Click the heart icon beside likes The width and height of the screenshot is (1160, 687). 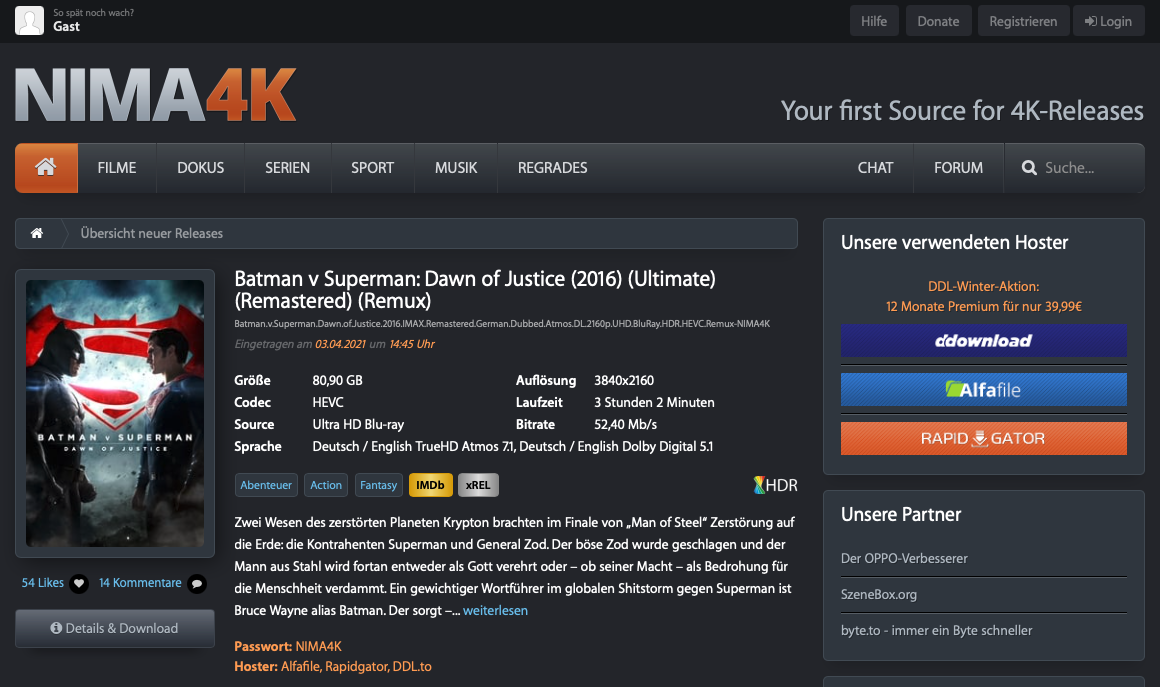(79, 583)
